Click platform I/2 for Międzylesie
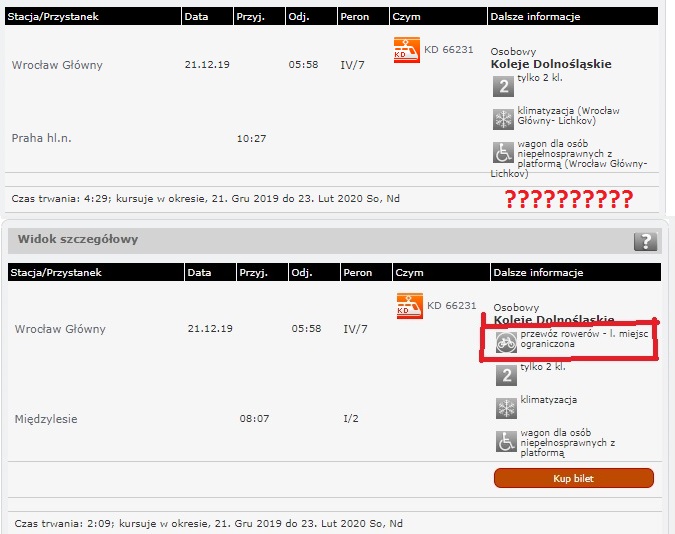 [351, 419]
